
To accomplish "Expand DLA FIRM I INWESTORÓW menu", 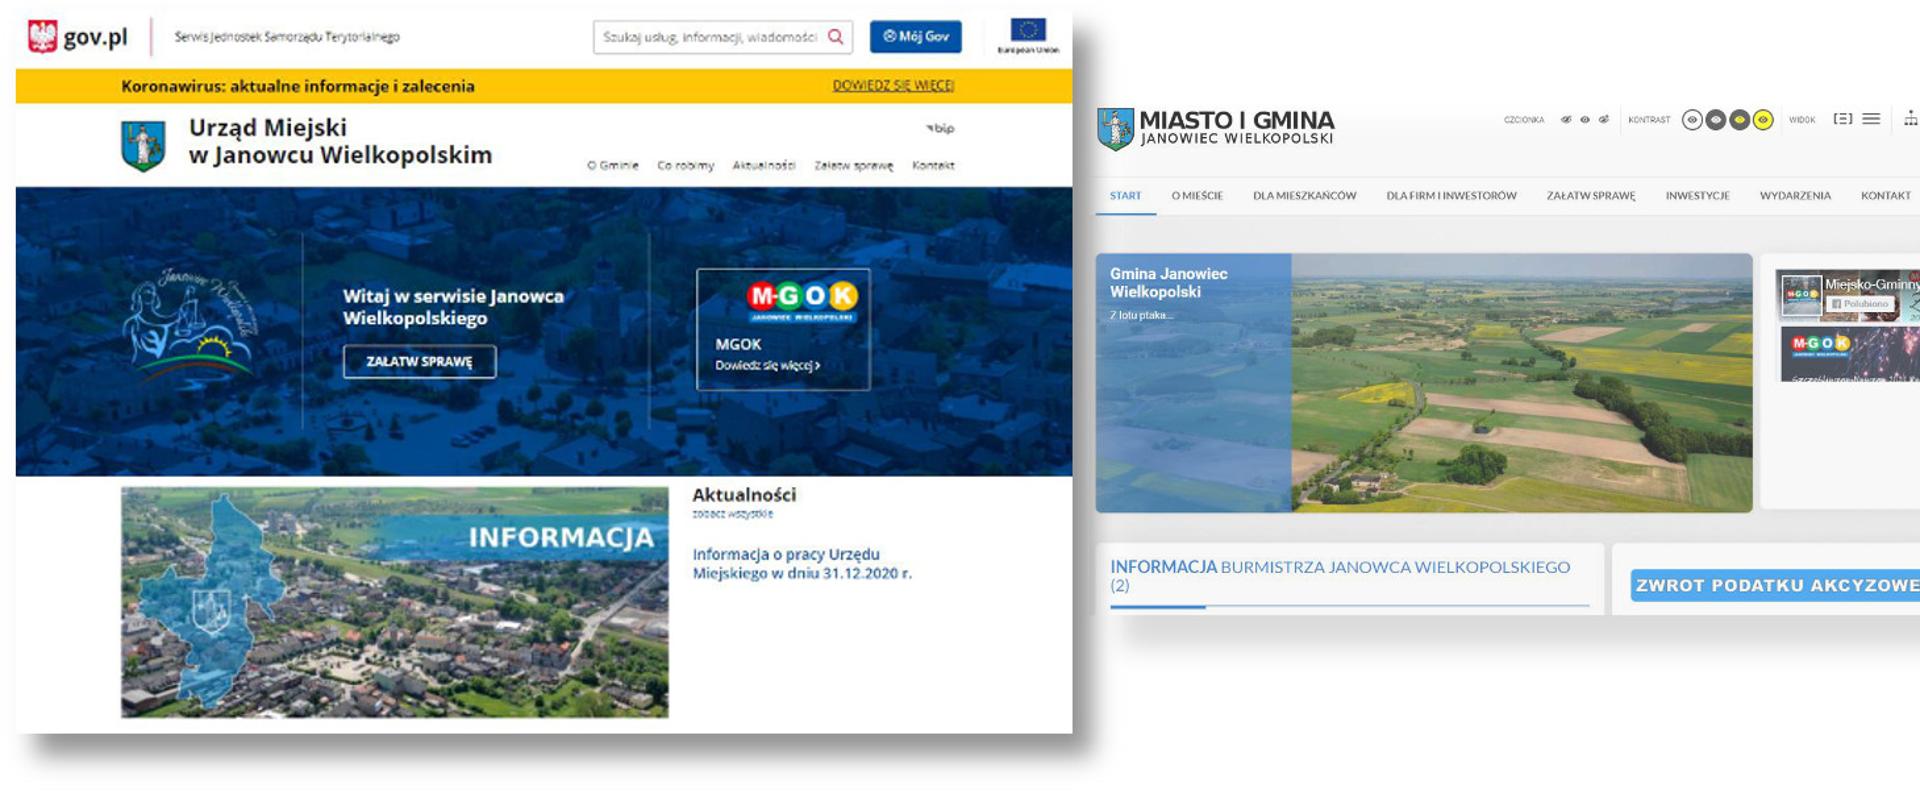I will coord(1451,196).
